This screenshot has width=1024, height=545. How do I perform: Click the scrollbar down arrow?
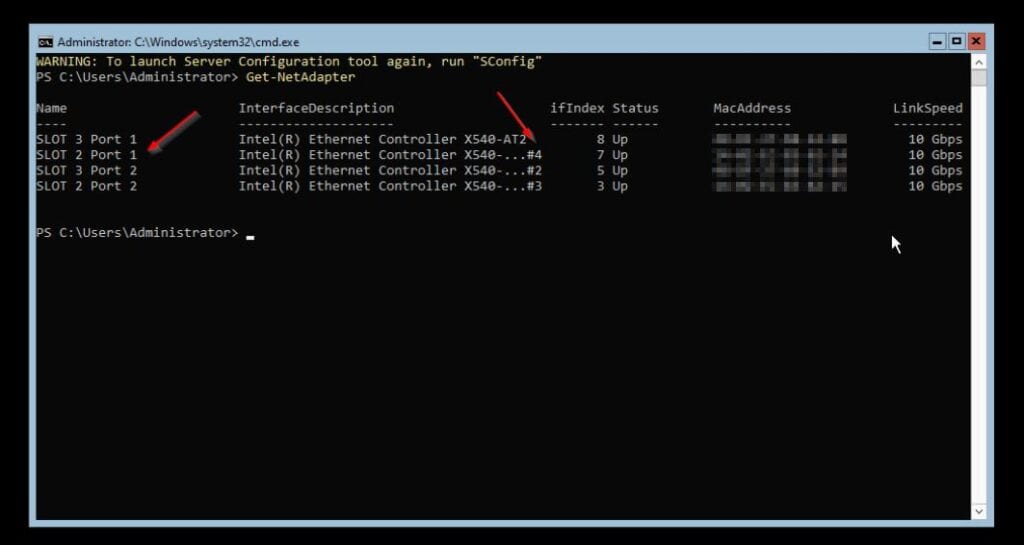[x=978, y=512]
